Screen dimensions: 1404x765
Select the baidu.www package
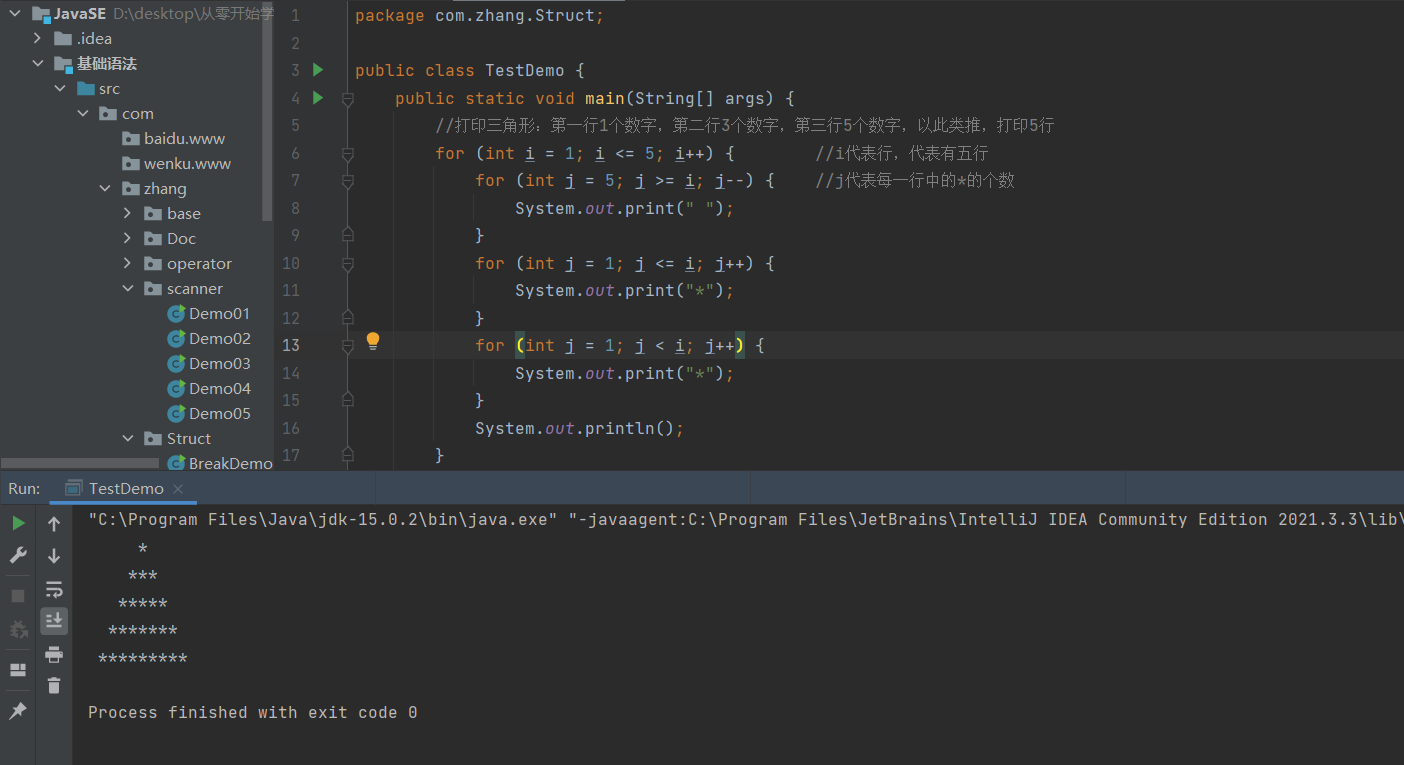tap(173, 138)
